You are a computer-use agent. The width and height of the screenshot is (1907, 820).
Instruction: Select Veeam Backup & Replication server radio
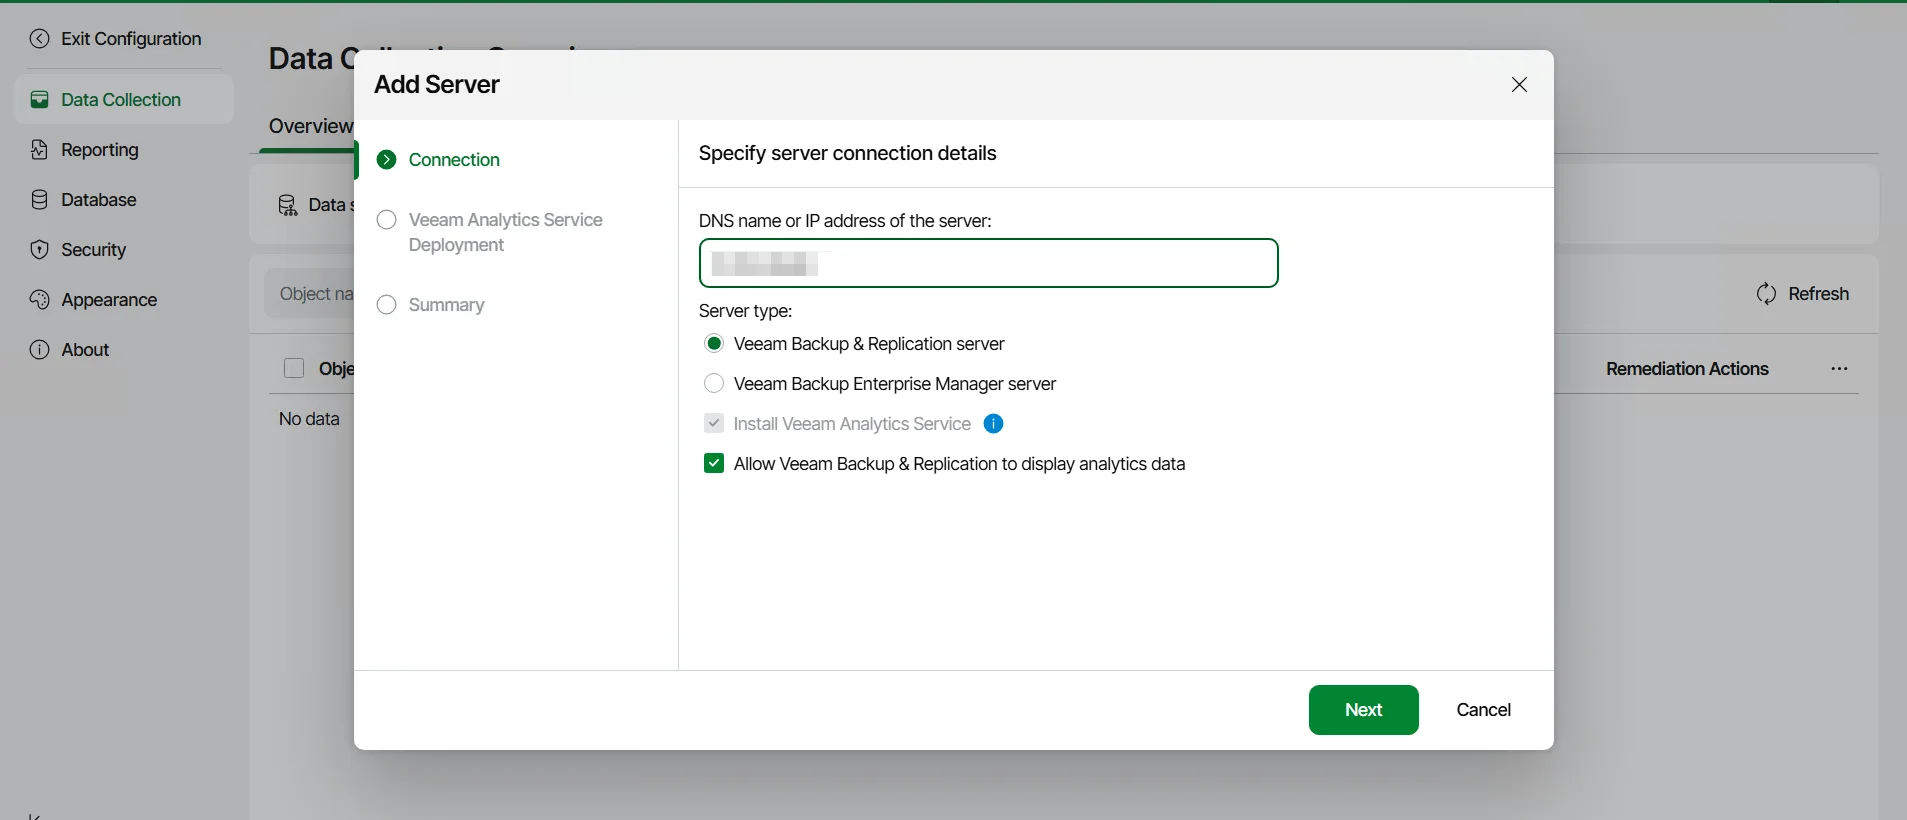714,344
